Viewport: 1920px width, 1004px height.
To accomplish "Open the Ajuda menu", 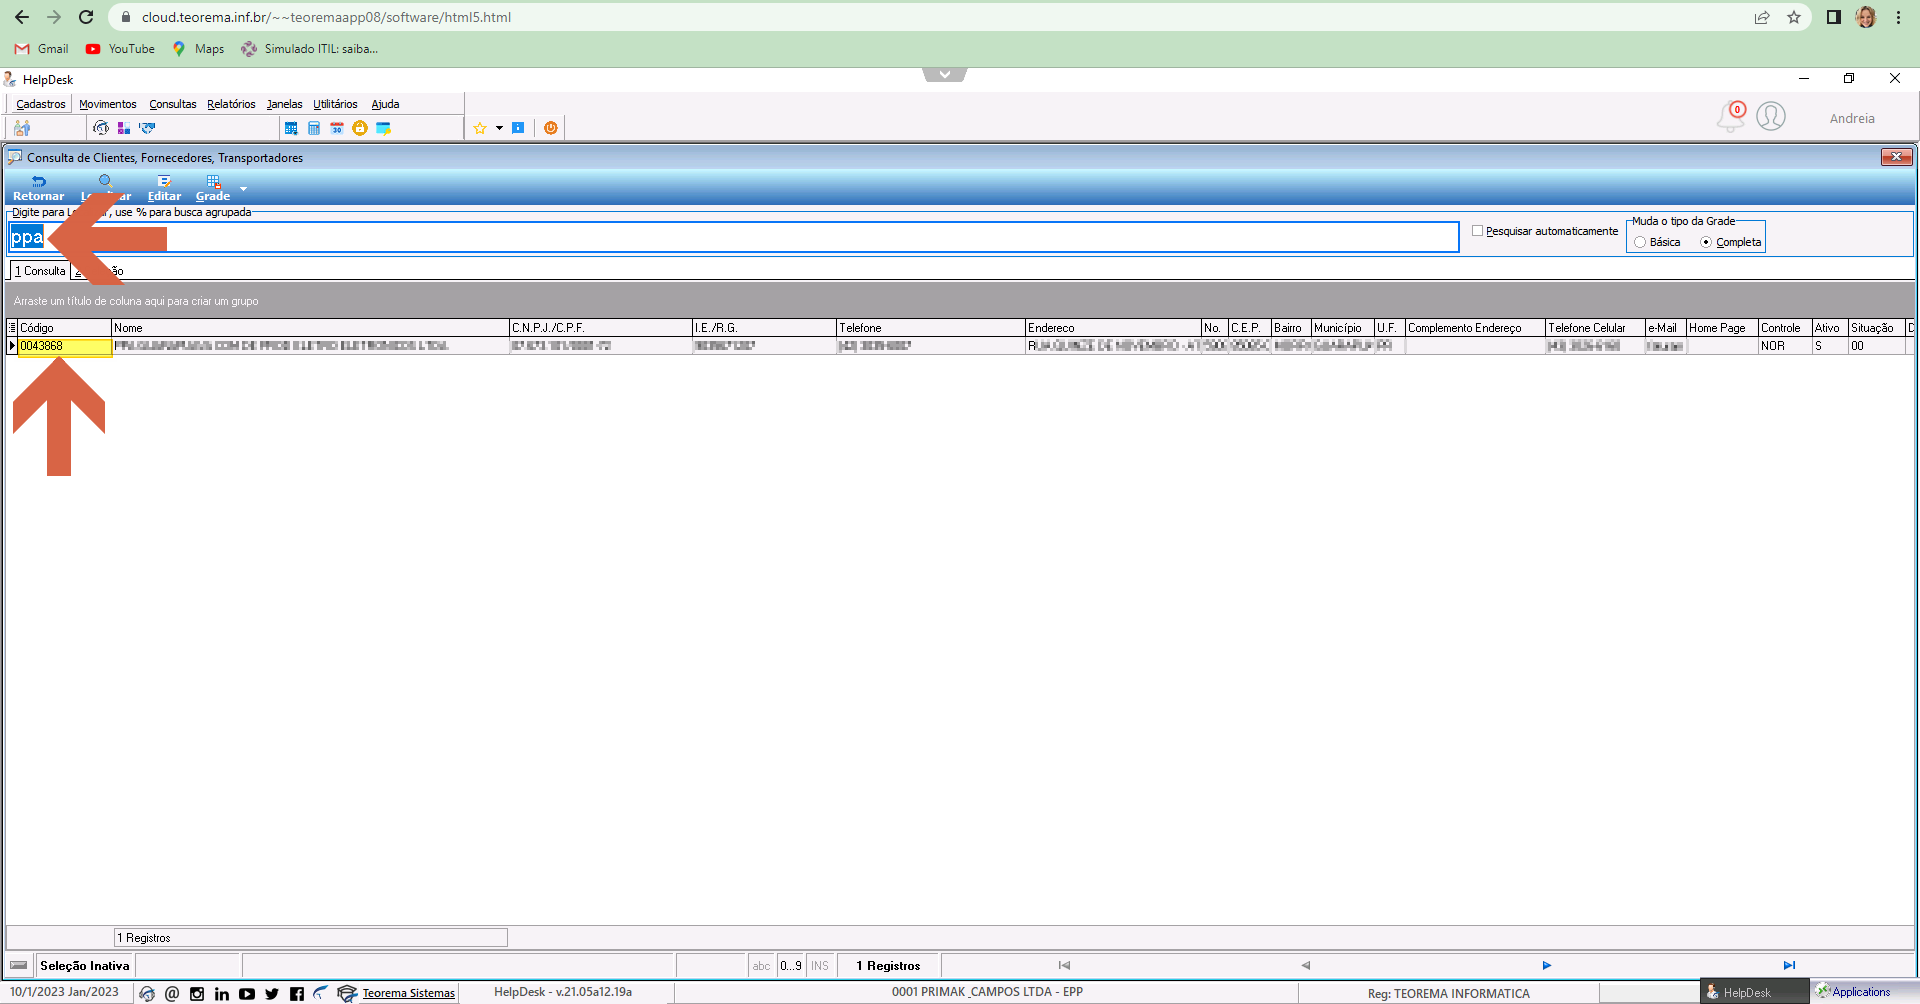I will pos(385,104).
